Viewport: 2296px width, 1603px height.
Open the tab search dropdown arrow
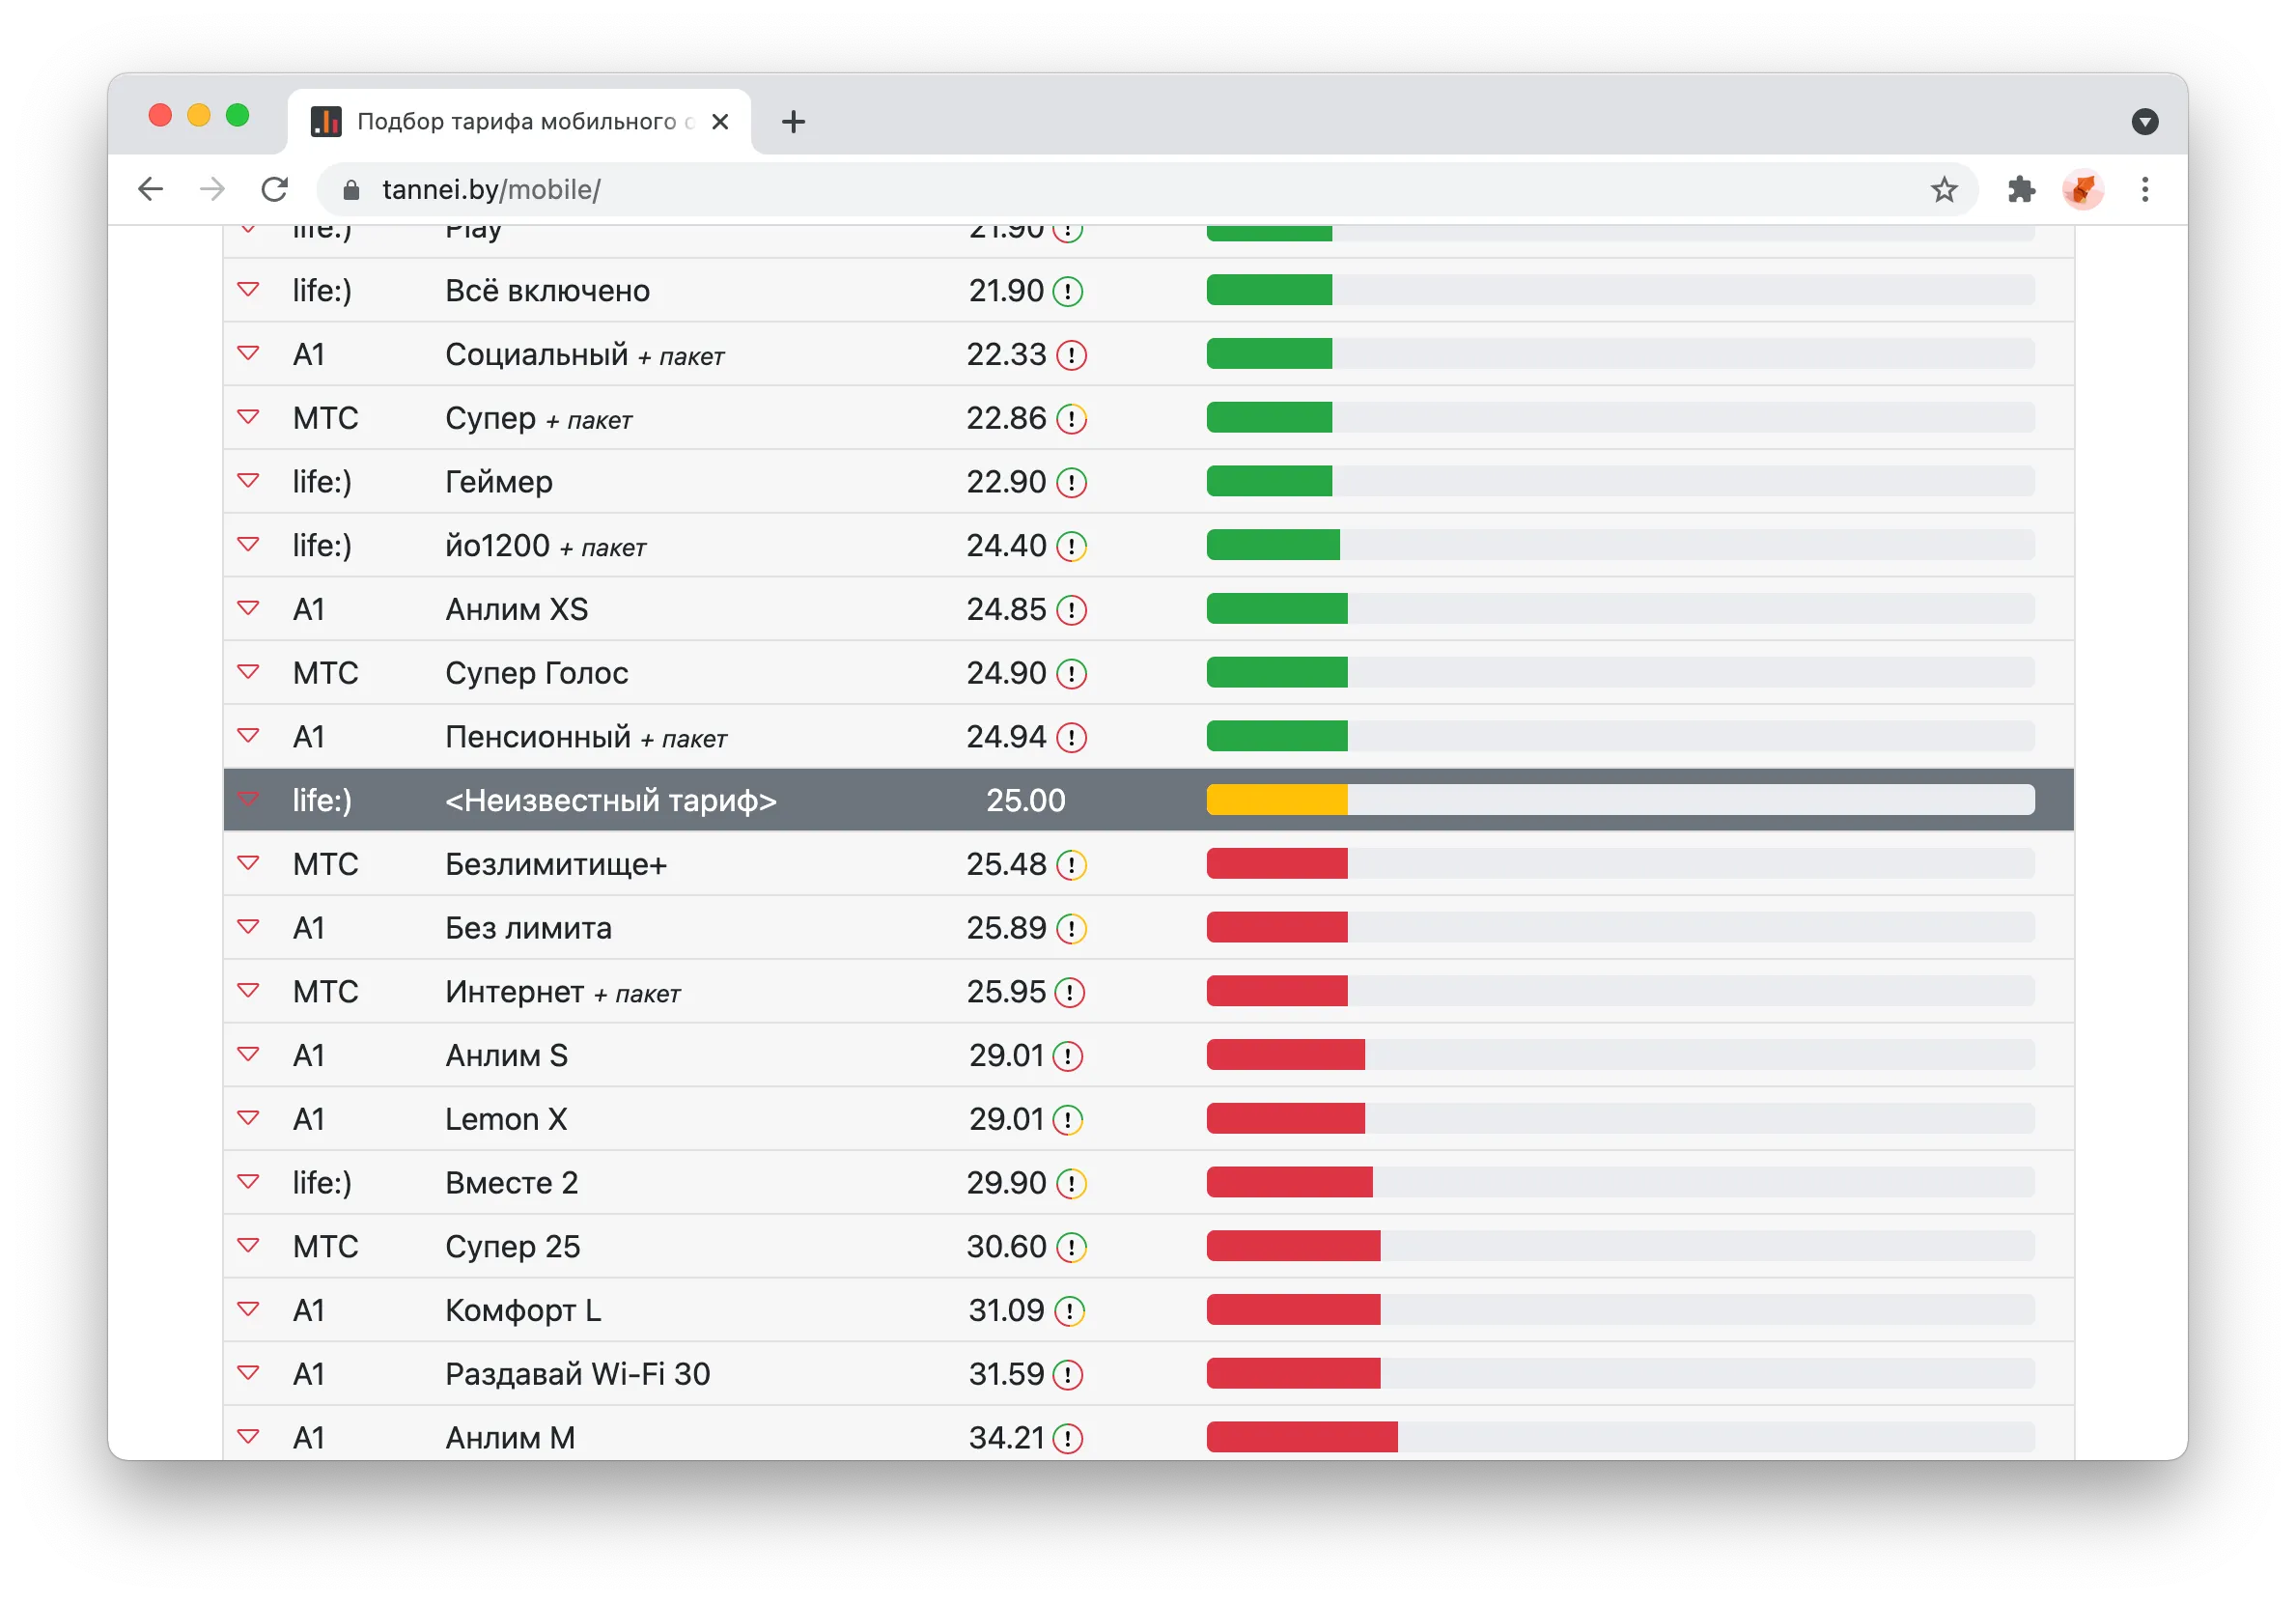click(2144, 122)
